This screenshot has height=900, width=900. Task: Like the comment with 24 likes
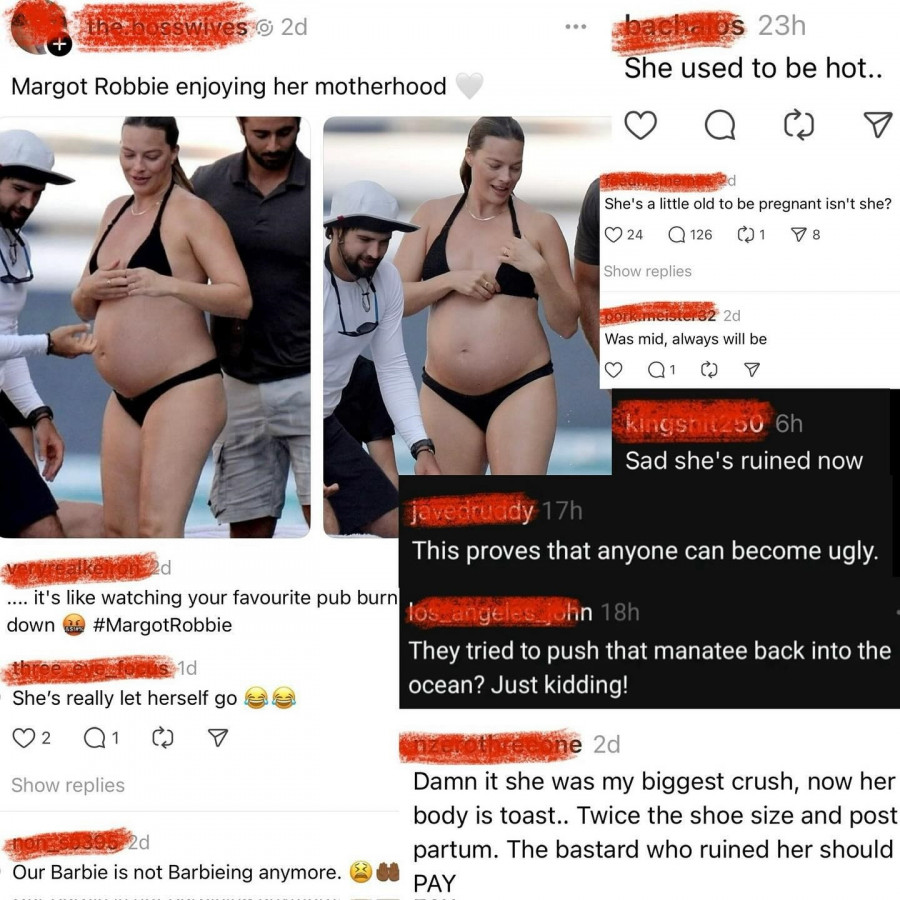(x=614, y=235)
